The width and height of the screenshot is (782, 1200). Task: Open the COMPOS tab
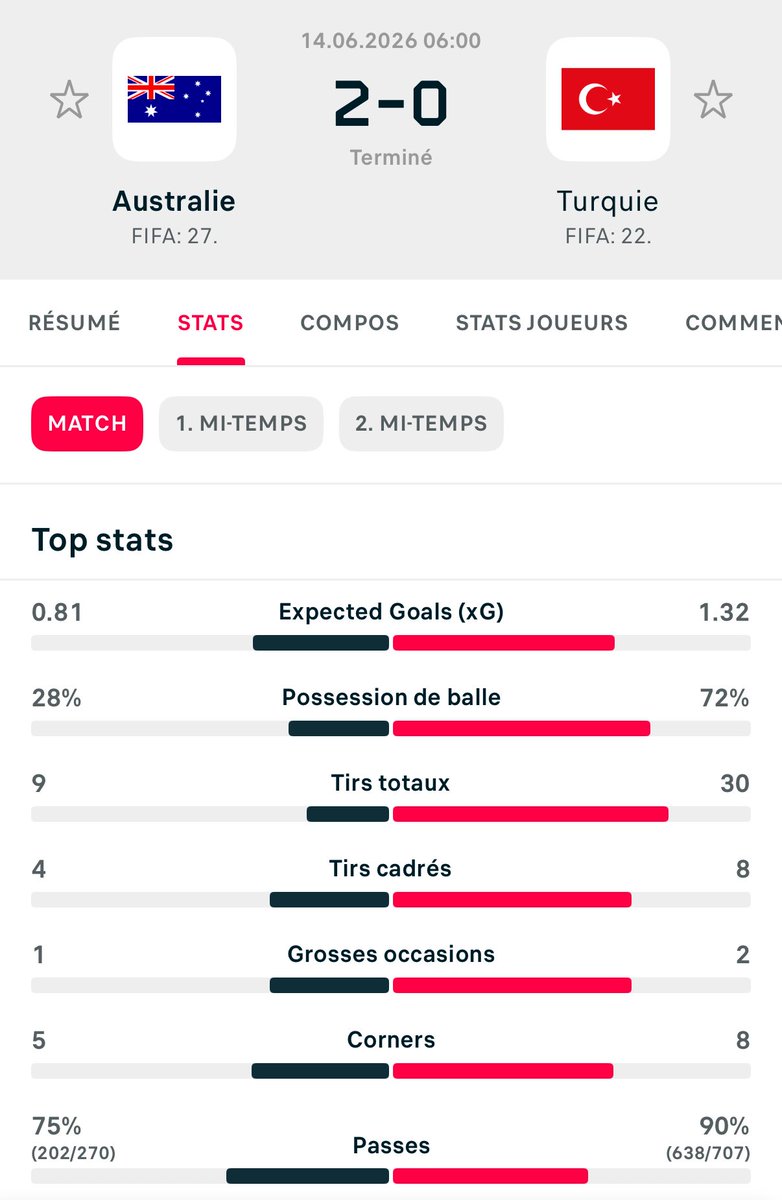click(350, 322)
